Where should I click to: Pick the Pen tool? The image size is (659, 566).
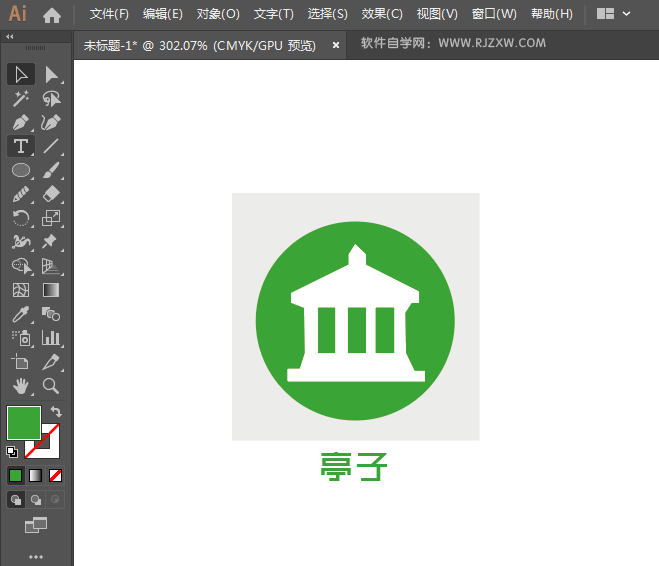click(20, 122)
